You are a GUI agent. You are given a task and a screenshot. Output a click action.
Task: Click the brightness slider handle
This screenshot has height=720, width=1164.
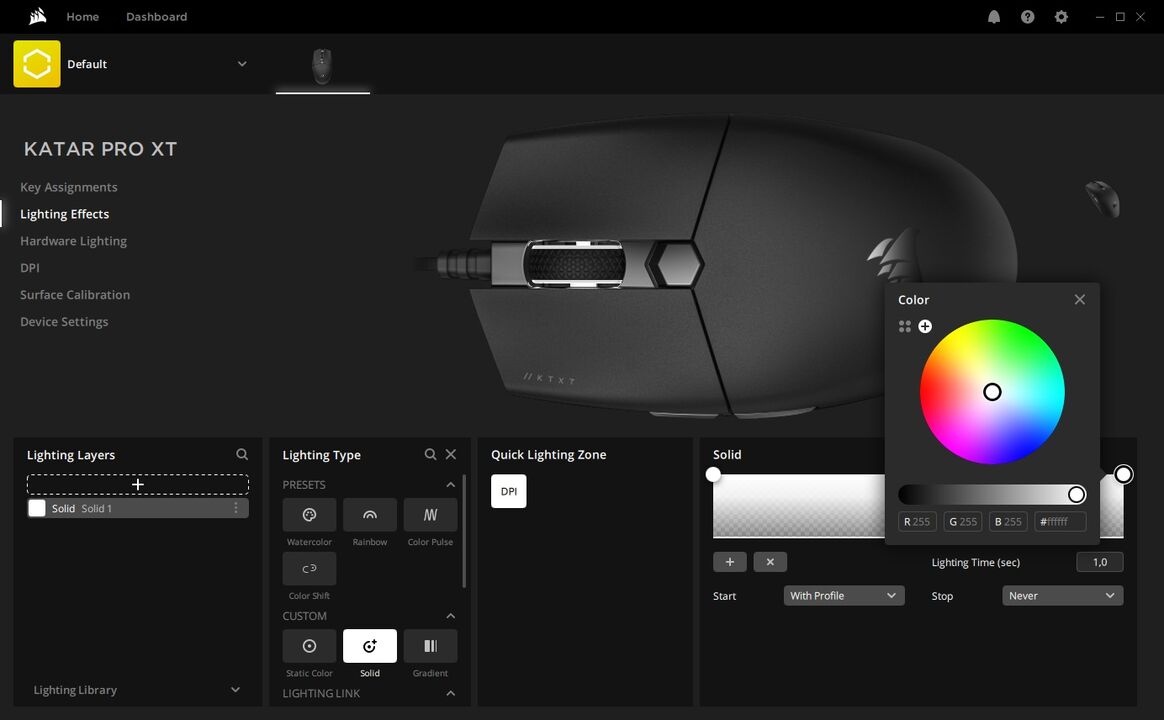pyautogui.click(x=1076, y=494)
